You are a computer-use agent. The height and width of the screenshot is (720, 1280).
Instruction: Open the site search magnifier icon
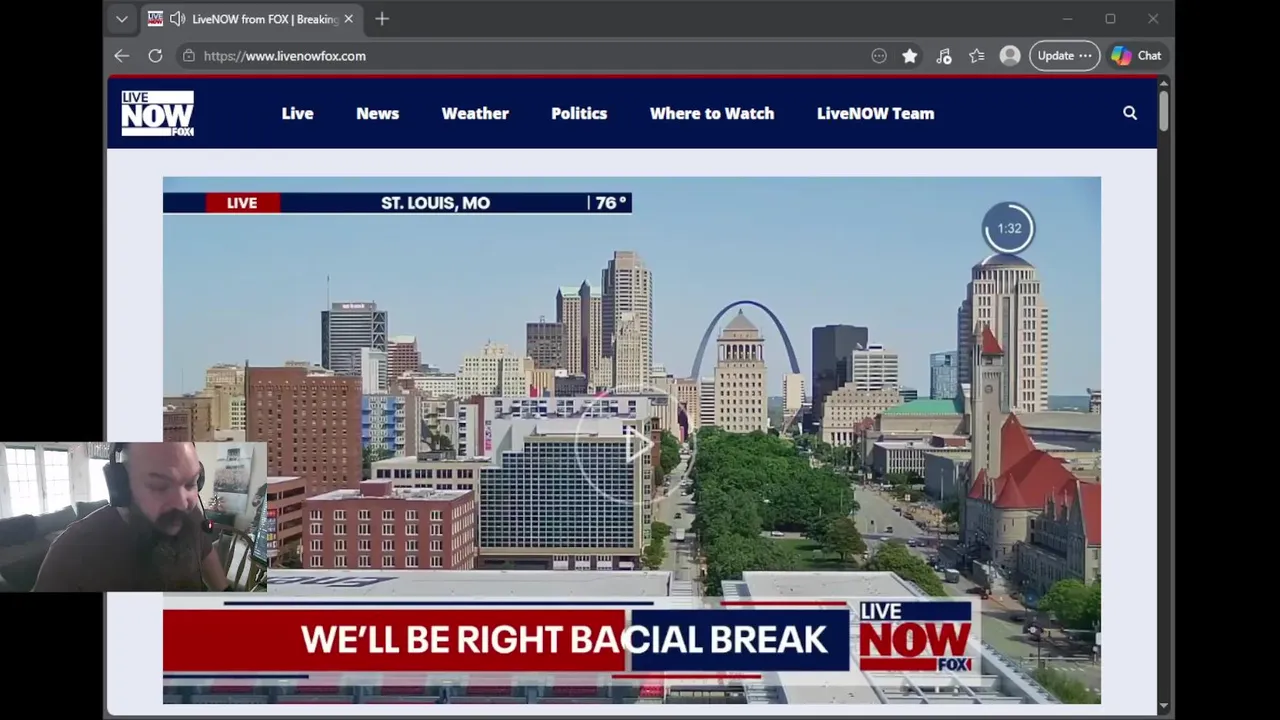point(1130,113)
